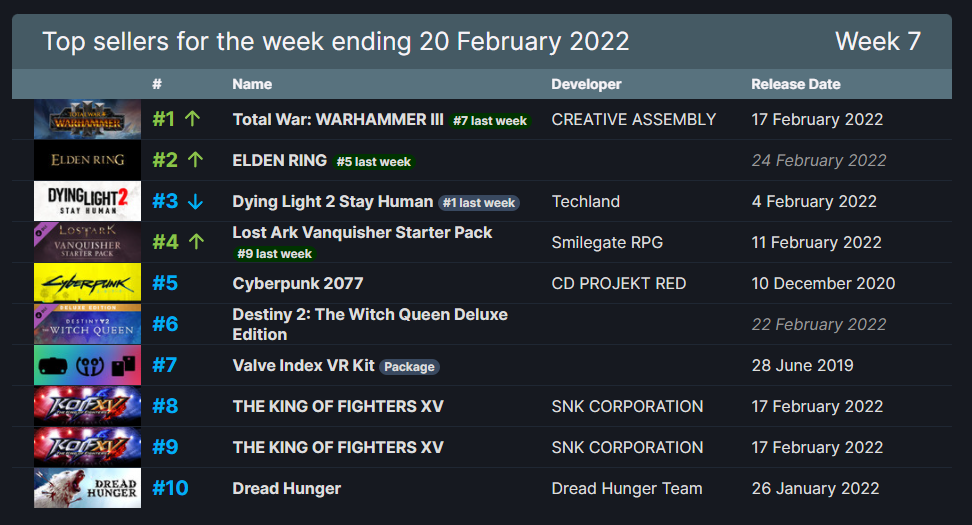This screenshot has height=525, width=972.
Task: Click the Total War: WARHAMMER III thumbnail
Action: pyautogui.click(x=87, y=119)
